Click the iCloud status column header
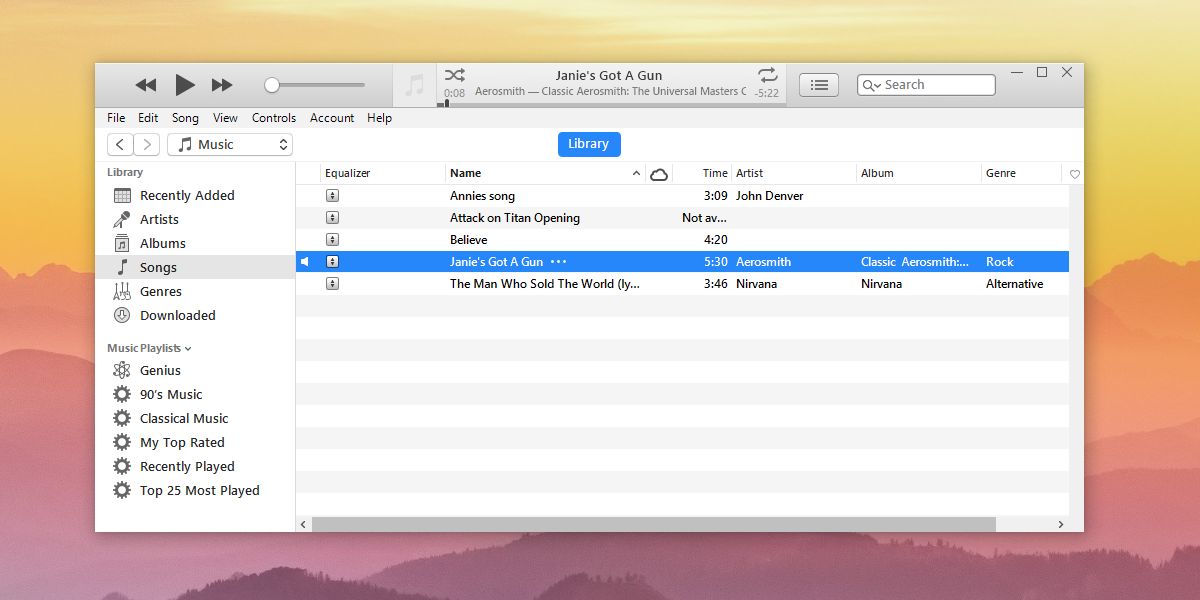Image resolution: width=1200 pixels, height=600 pixels. (x=659, y=174)
